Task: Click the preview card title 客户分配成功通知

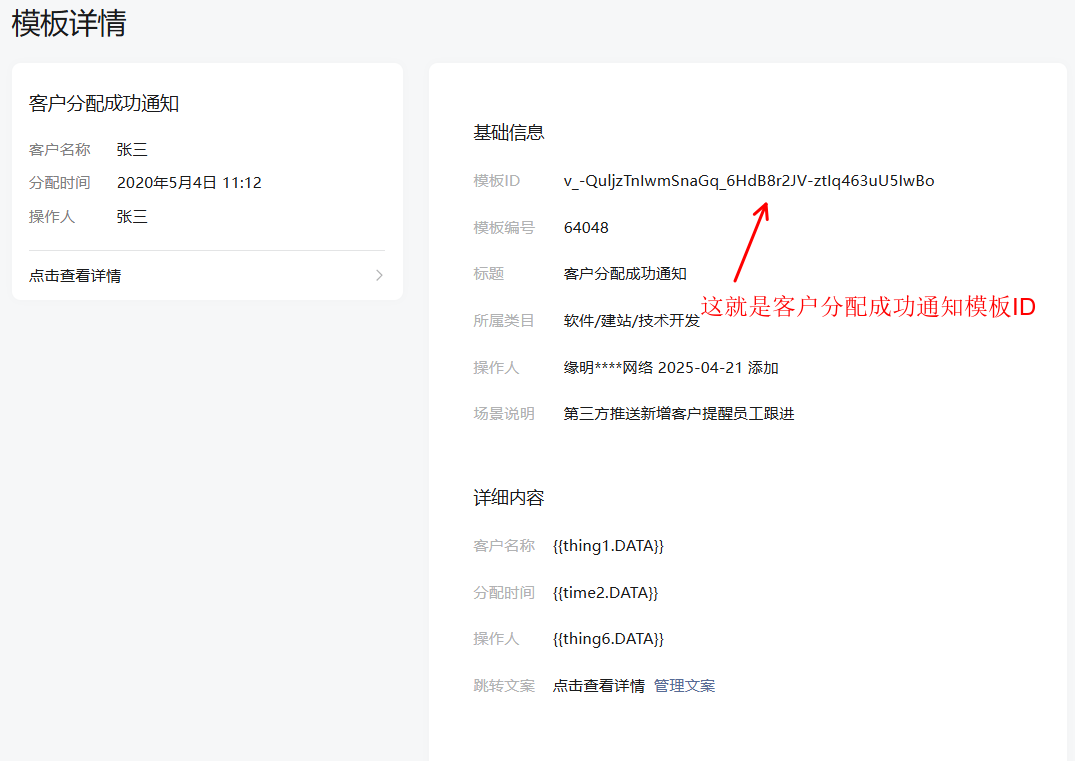Action: click(104, 104)
